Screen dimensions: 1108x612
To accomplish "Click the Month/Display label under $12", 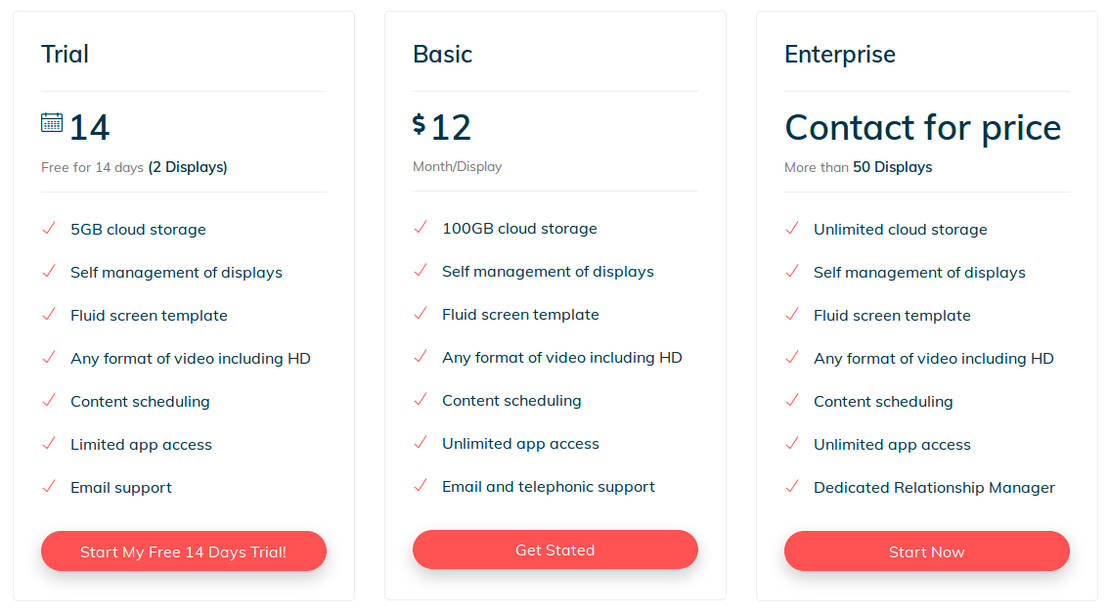I will pos(457,166).
